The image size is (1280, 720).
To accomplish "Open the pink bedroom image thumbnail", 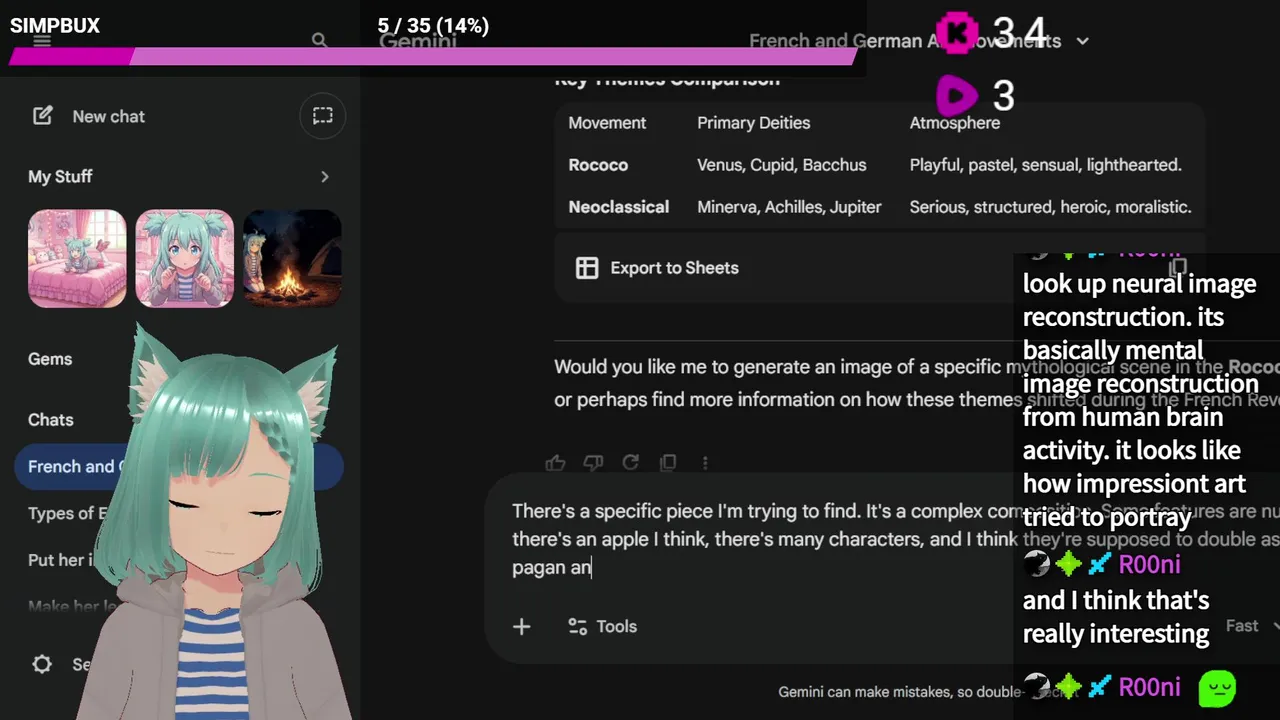I will (x=77, y=258).
